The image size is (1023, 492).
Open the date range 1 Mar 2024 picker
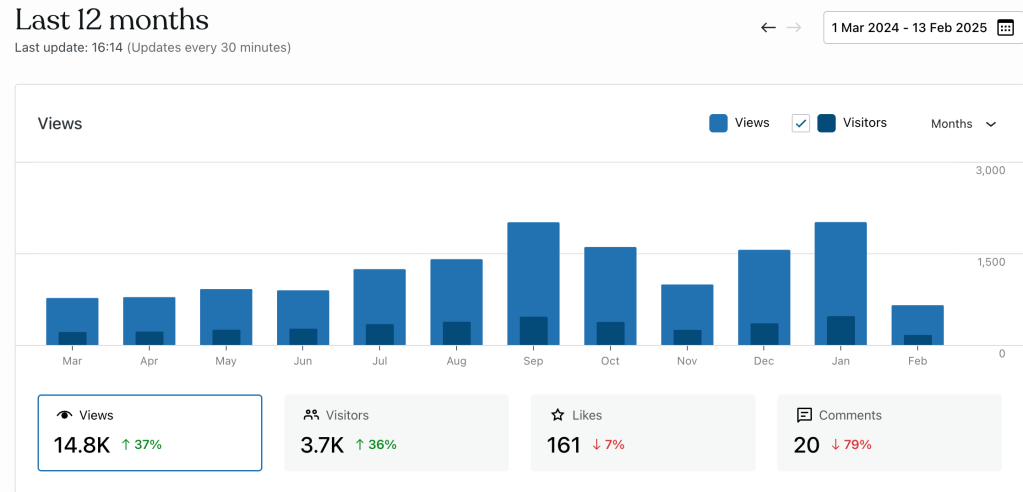(x=908, y=28)
